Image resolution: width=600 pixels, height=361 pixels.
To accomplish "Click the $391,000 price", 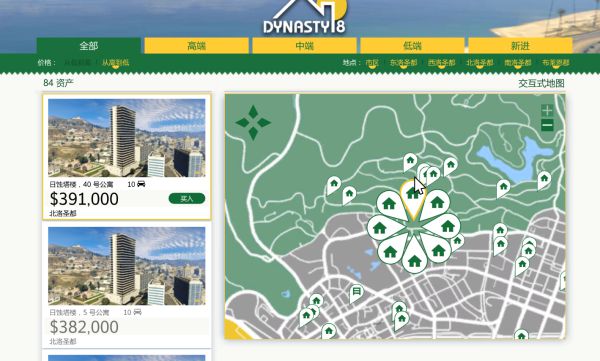I will click(84, 199).
